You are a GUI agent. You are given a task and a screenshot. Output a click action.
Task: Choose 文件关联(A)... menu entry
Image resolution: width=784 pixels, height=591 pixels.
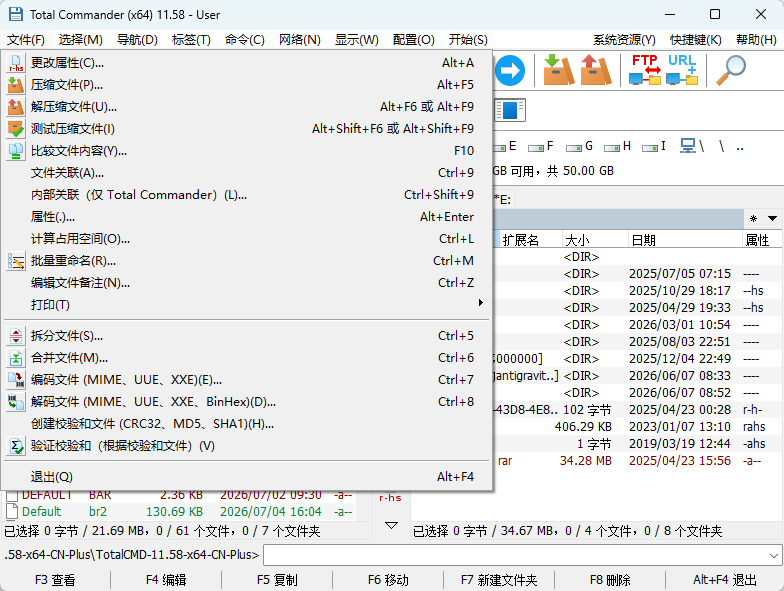point(248,173)
